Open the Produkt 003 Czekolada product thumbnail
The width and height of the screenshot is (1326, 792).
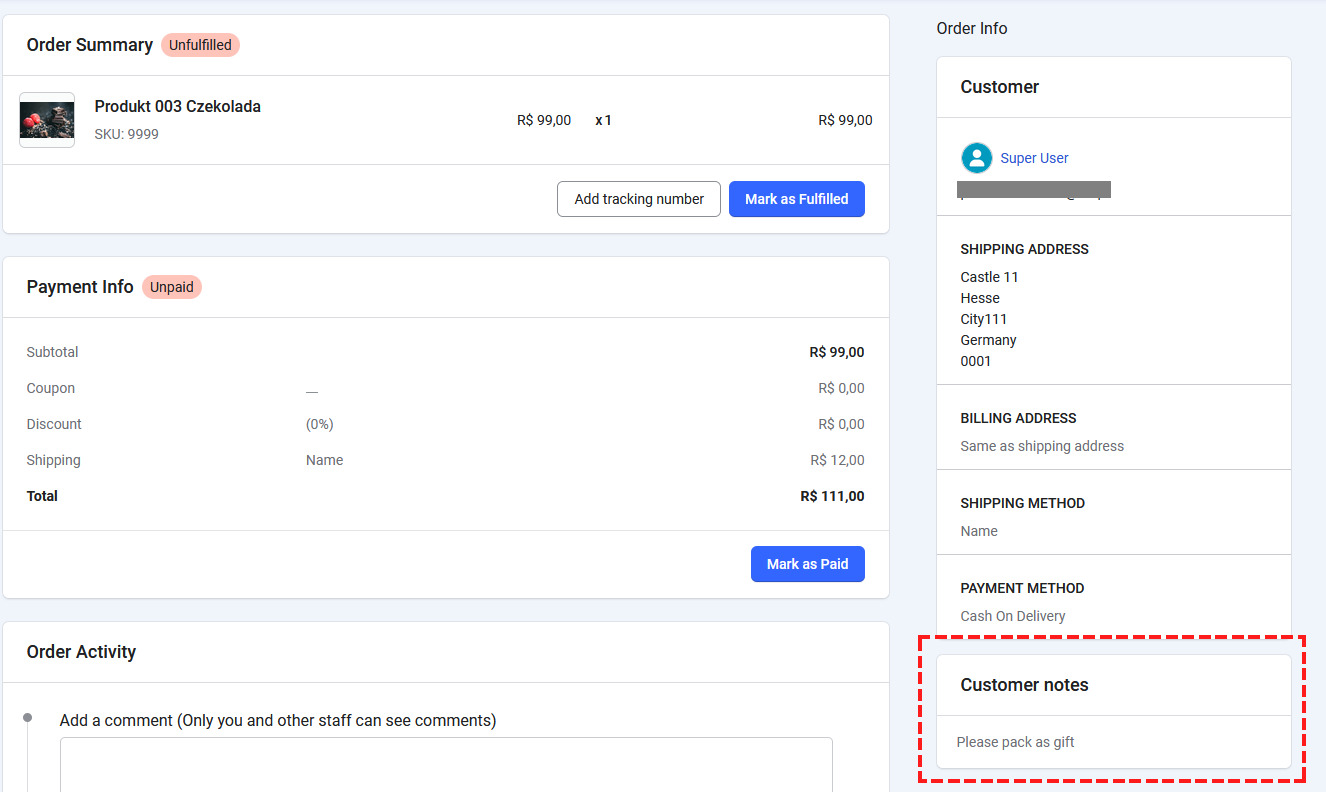(x=47, y=120)
